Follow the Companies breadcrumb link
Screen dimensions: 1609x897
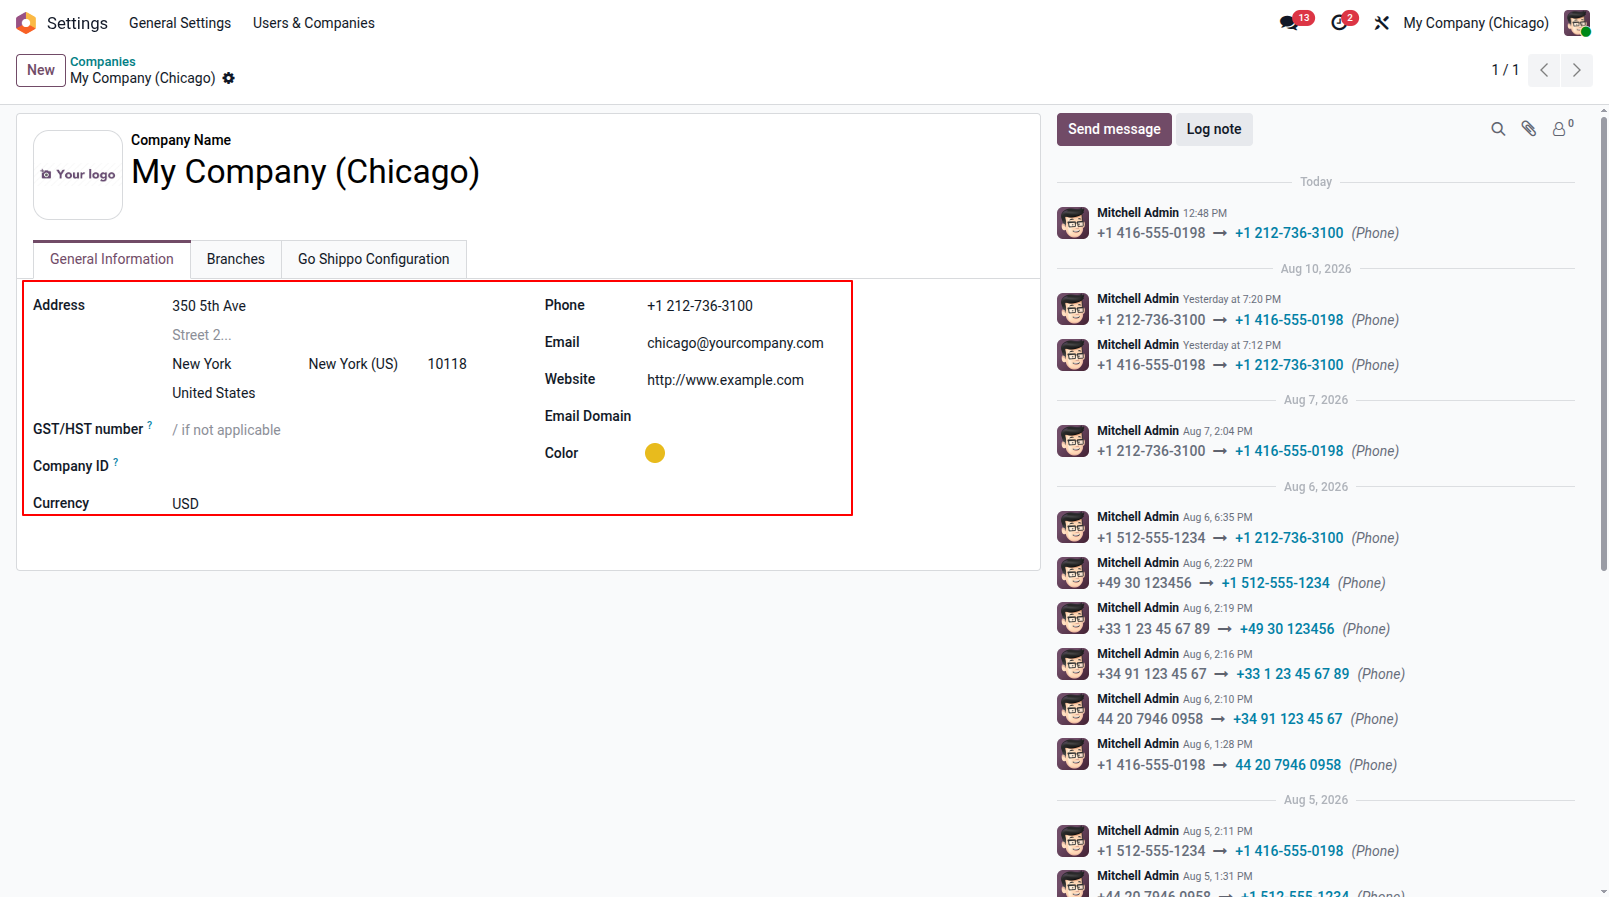point(103,62)
